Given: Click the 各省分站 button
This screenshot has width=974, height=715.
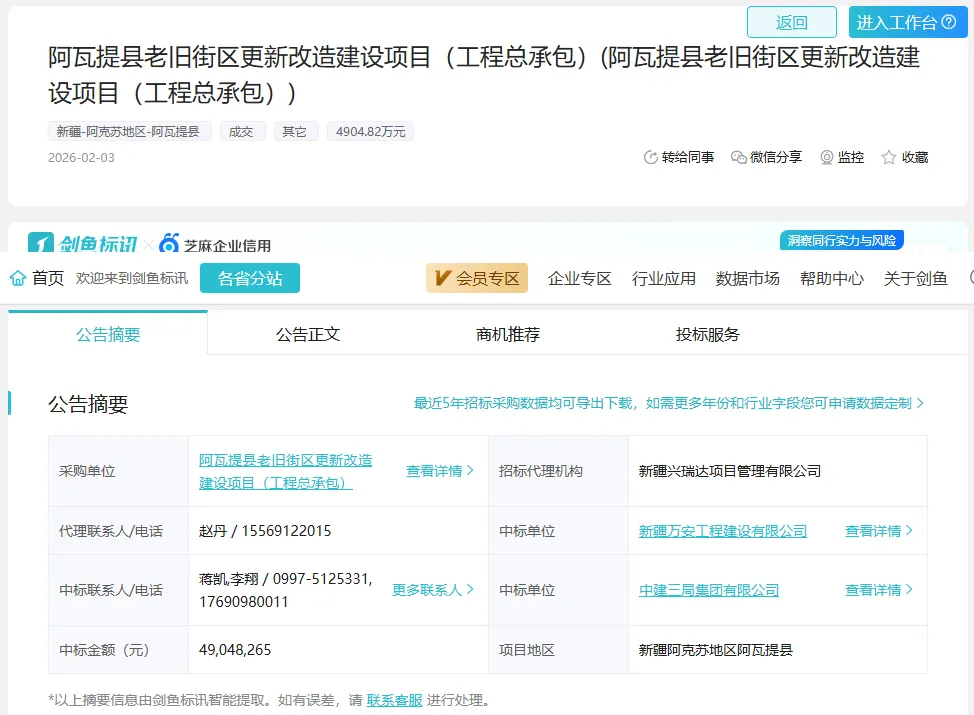Looking at the screenshot, I should tap(250, 278).
